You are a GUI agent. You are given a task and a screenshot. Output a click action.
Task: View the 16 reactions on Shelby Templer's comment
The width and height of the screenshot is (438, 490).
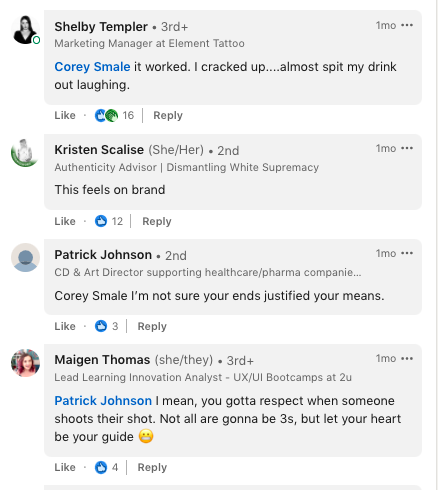(x=114, y=115)
